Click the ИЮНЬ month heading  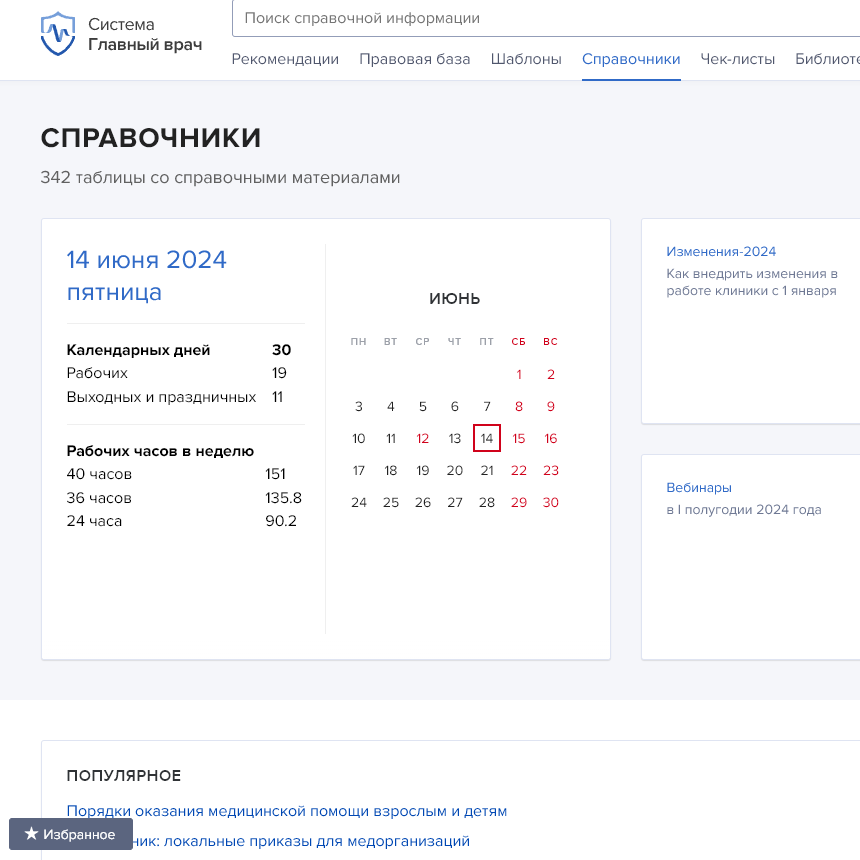pos(455,299)
